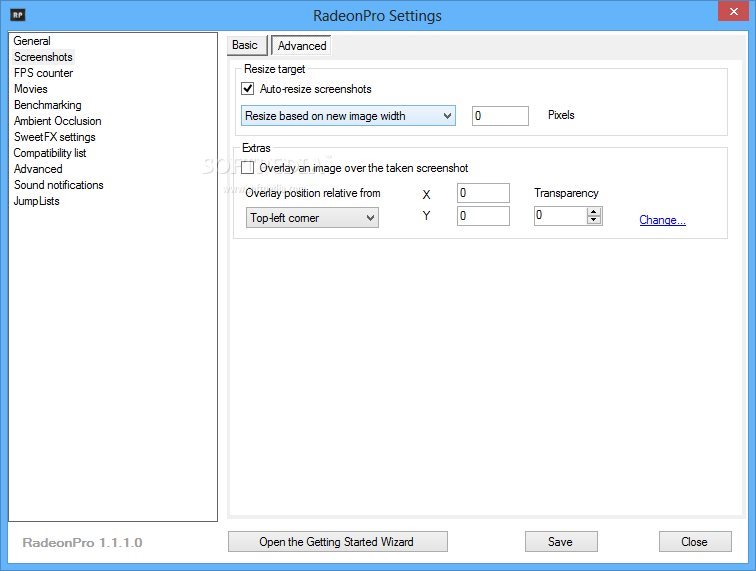Select Screenshots in the settings list

pyautogui.click(x=43, y=57)
